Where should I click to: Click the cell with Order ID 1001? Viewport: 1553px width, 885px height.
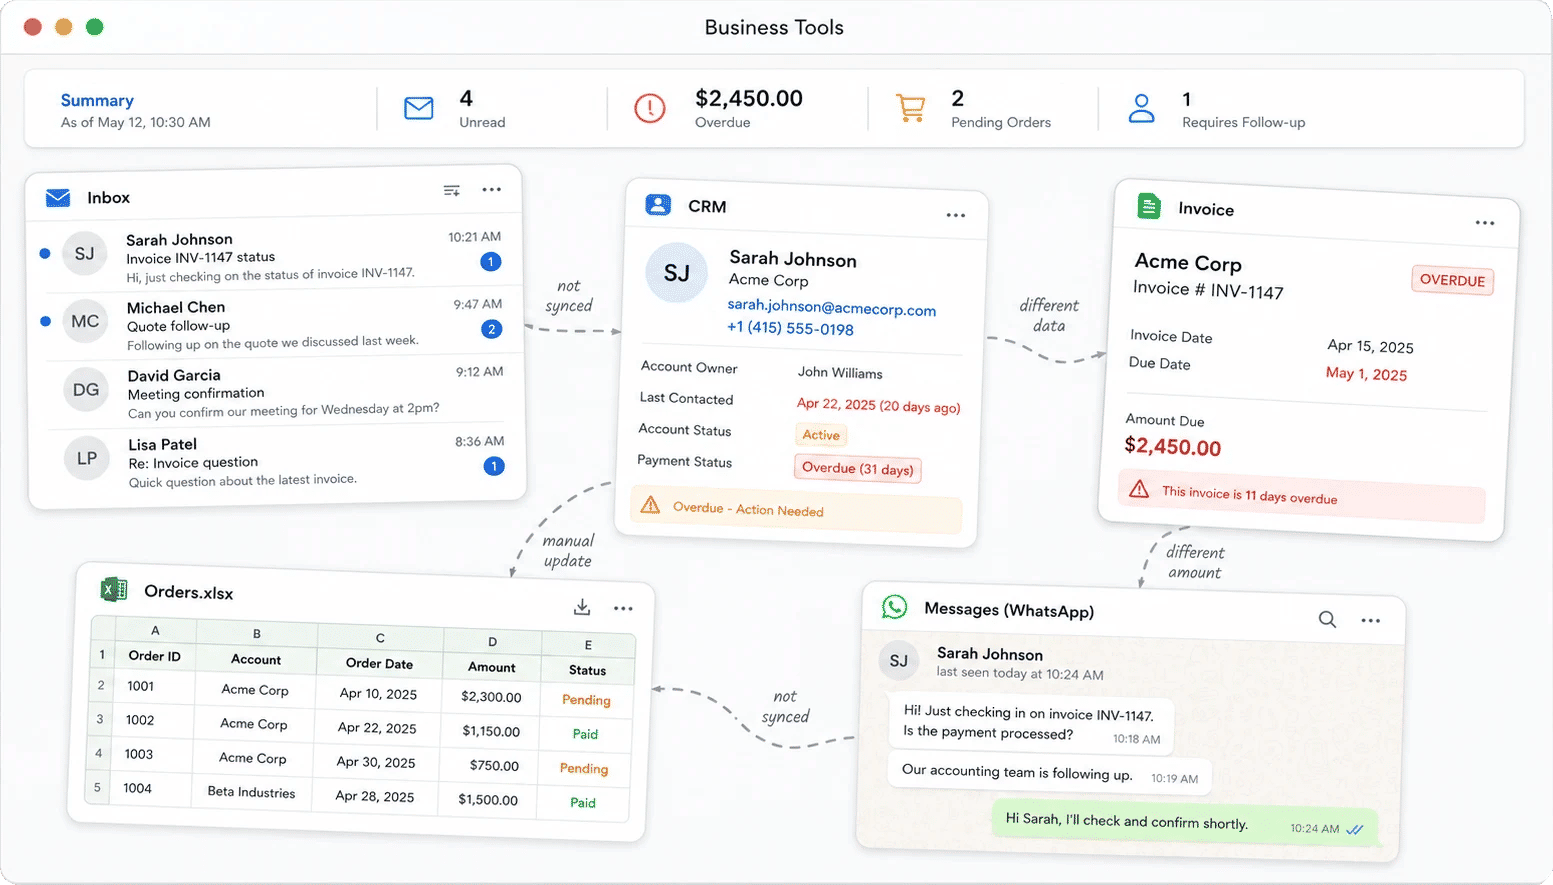point(153,687)
